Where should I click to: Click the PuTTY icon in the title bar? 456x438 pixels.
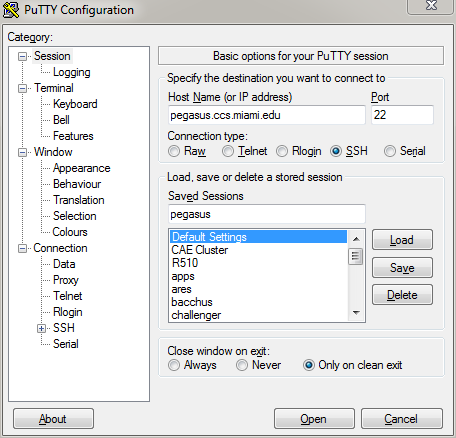coord(11,9)
